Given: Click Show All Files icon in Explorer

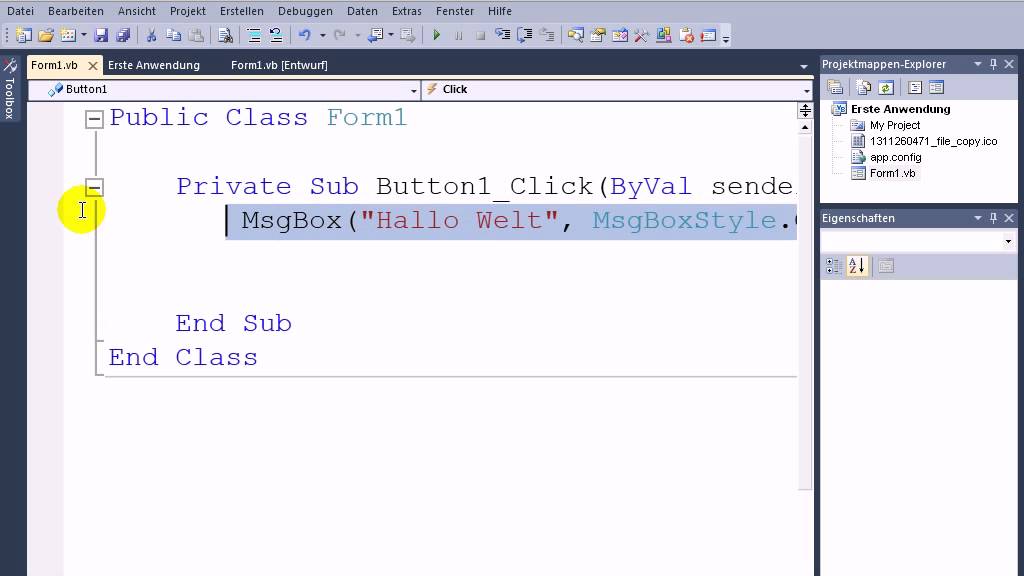Looking at the screenshot, I should point(863,88).
